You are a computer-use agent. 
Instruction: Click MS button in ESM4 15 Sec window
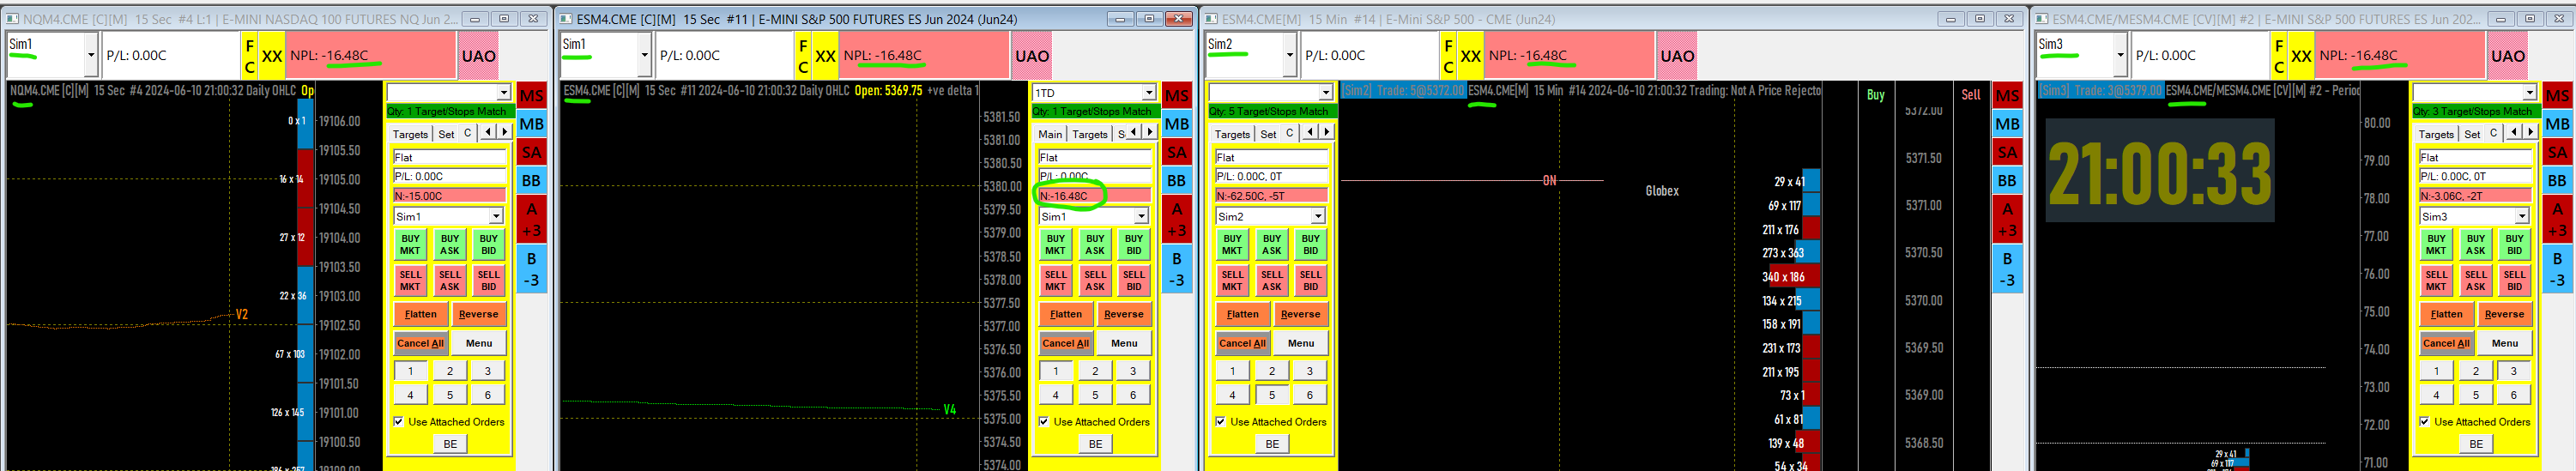pyautogui.click(x=1177, y=96)
